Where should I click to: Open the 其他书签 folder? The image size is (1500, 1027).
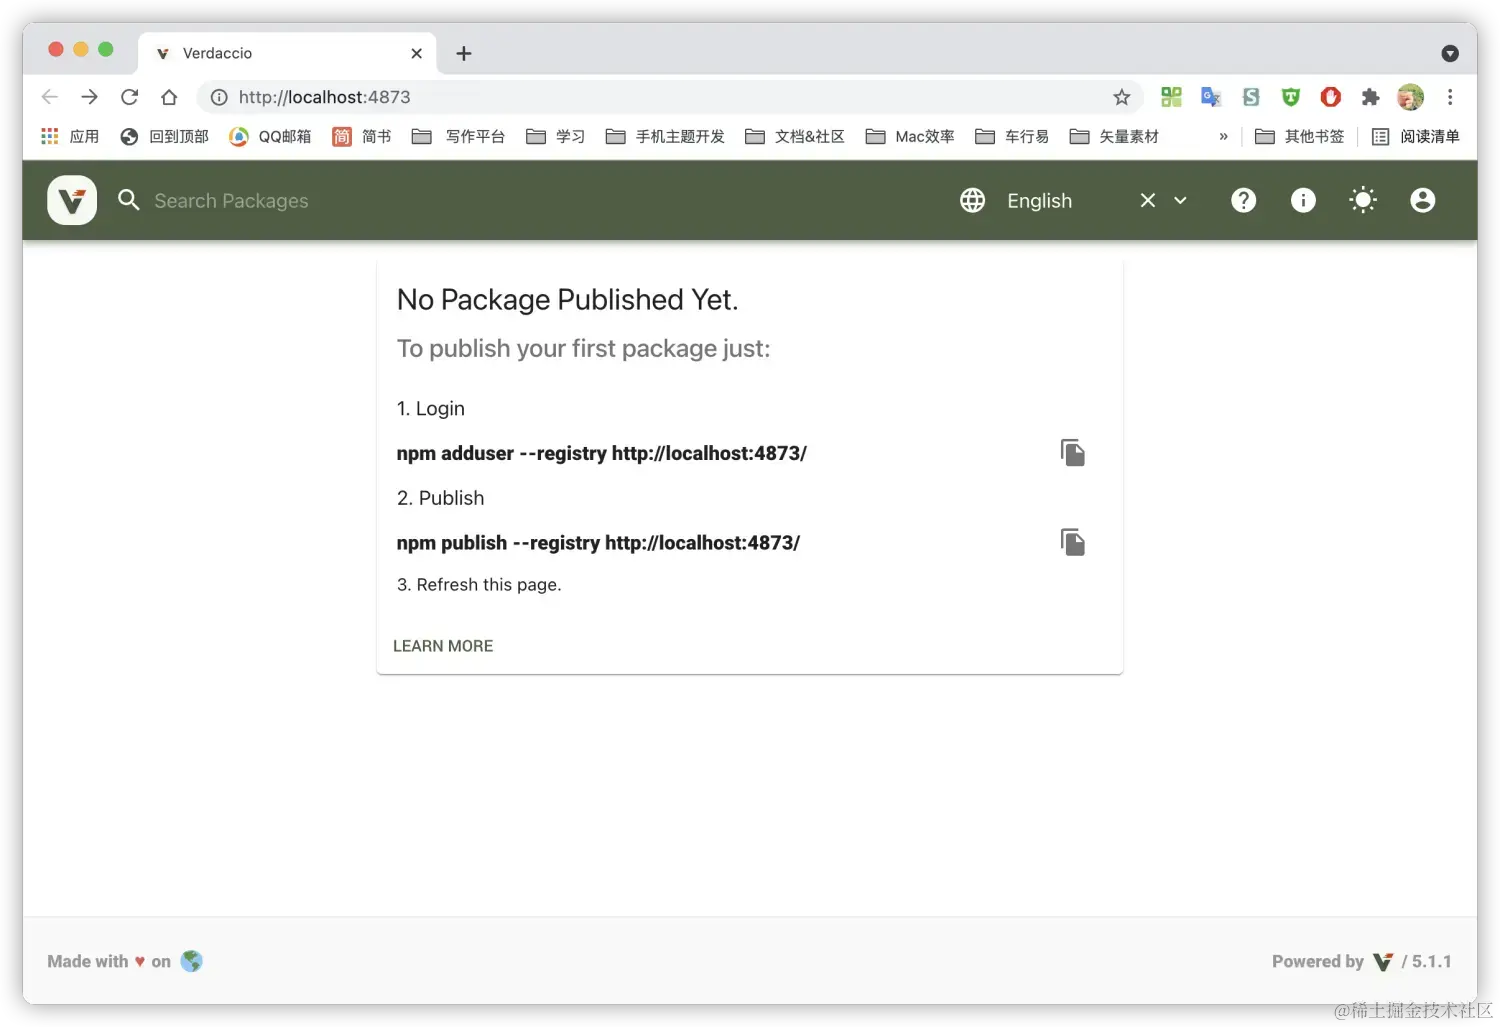pyautogui.click(x=1299, y=136)
